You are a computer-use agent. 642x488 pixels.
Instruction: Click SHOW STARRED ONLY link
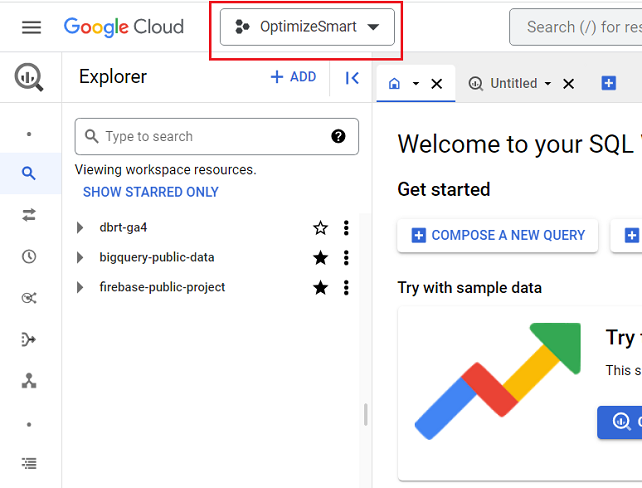click(x=150, y=192)
